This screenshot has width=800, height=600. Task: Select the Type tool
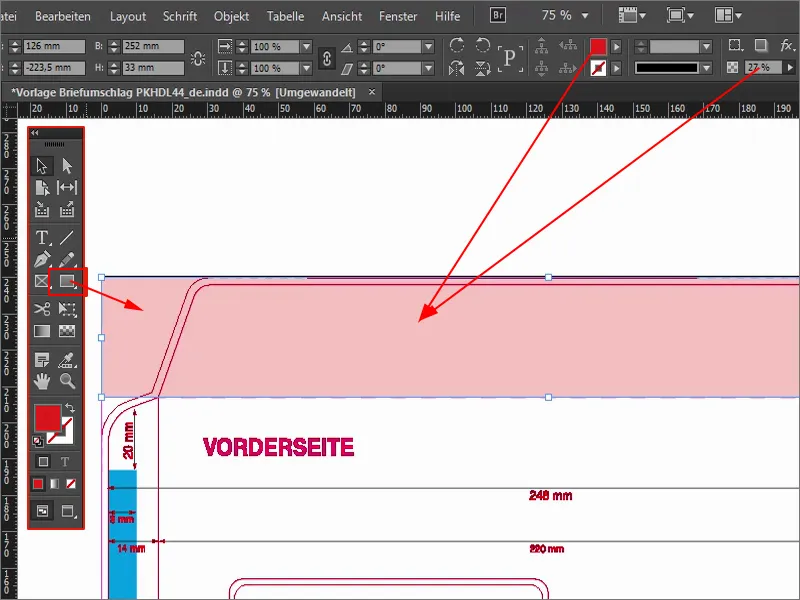[42, 237]
